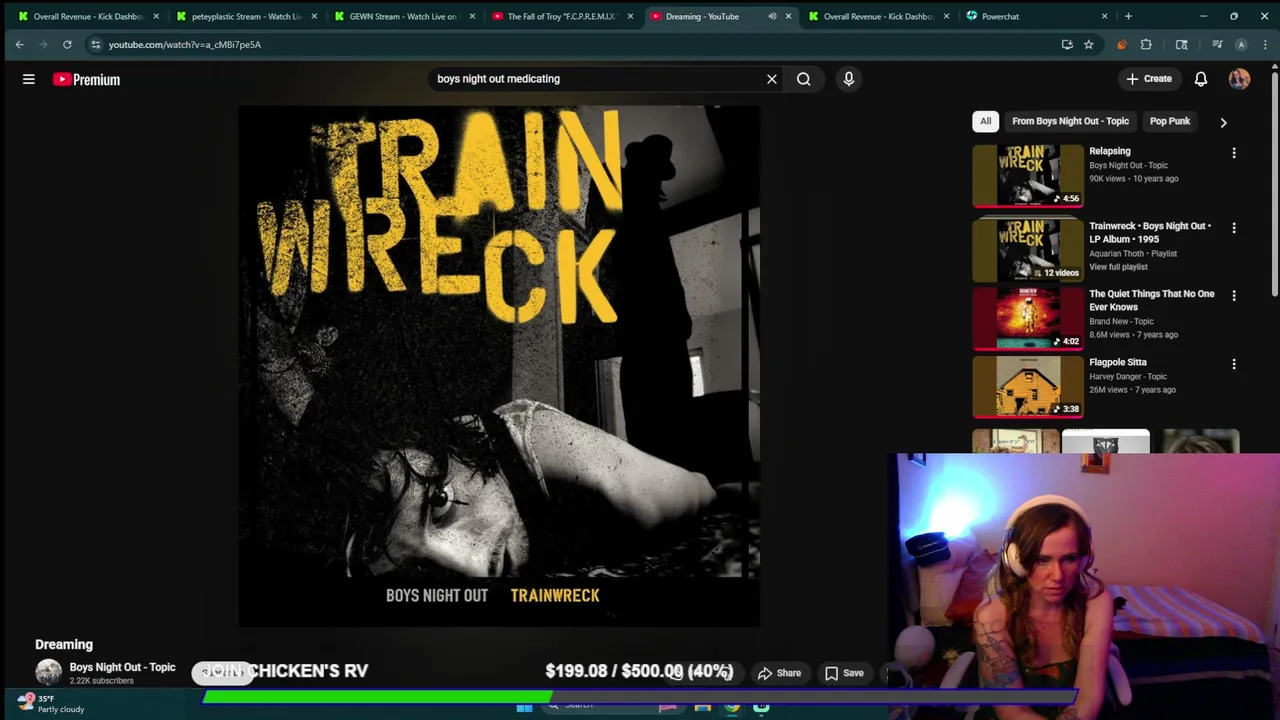1280x720 pixels.
Task: Open the account avatar menu
Action: [1239, 79]
